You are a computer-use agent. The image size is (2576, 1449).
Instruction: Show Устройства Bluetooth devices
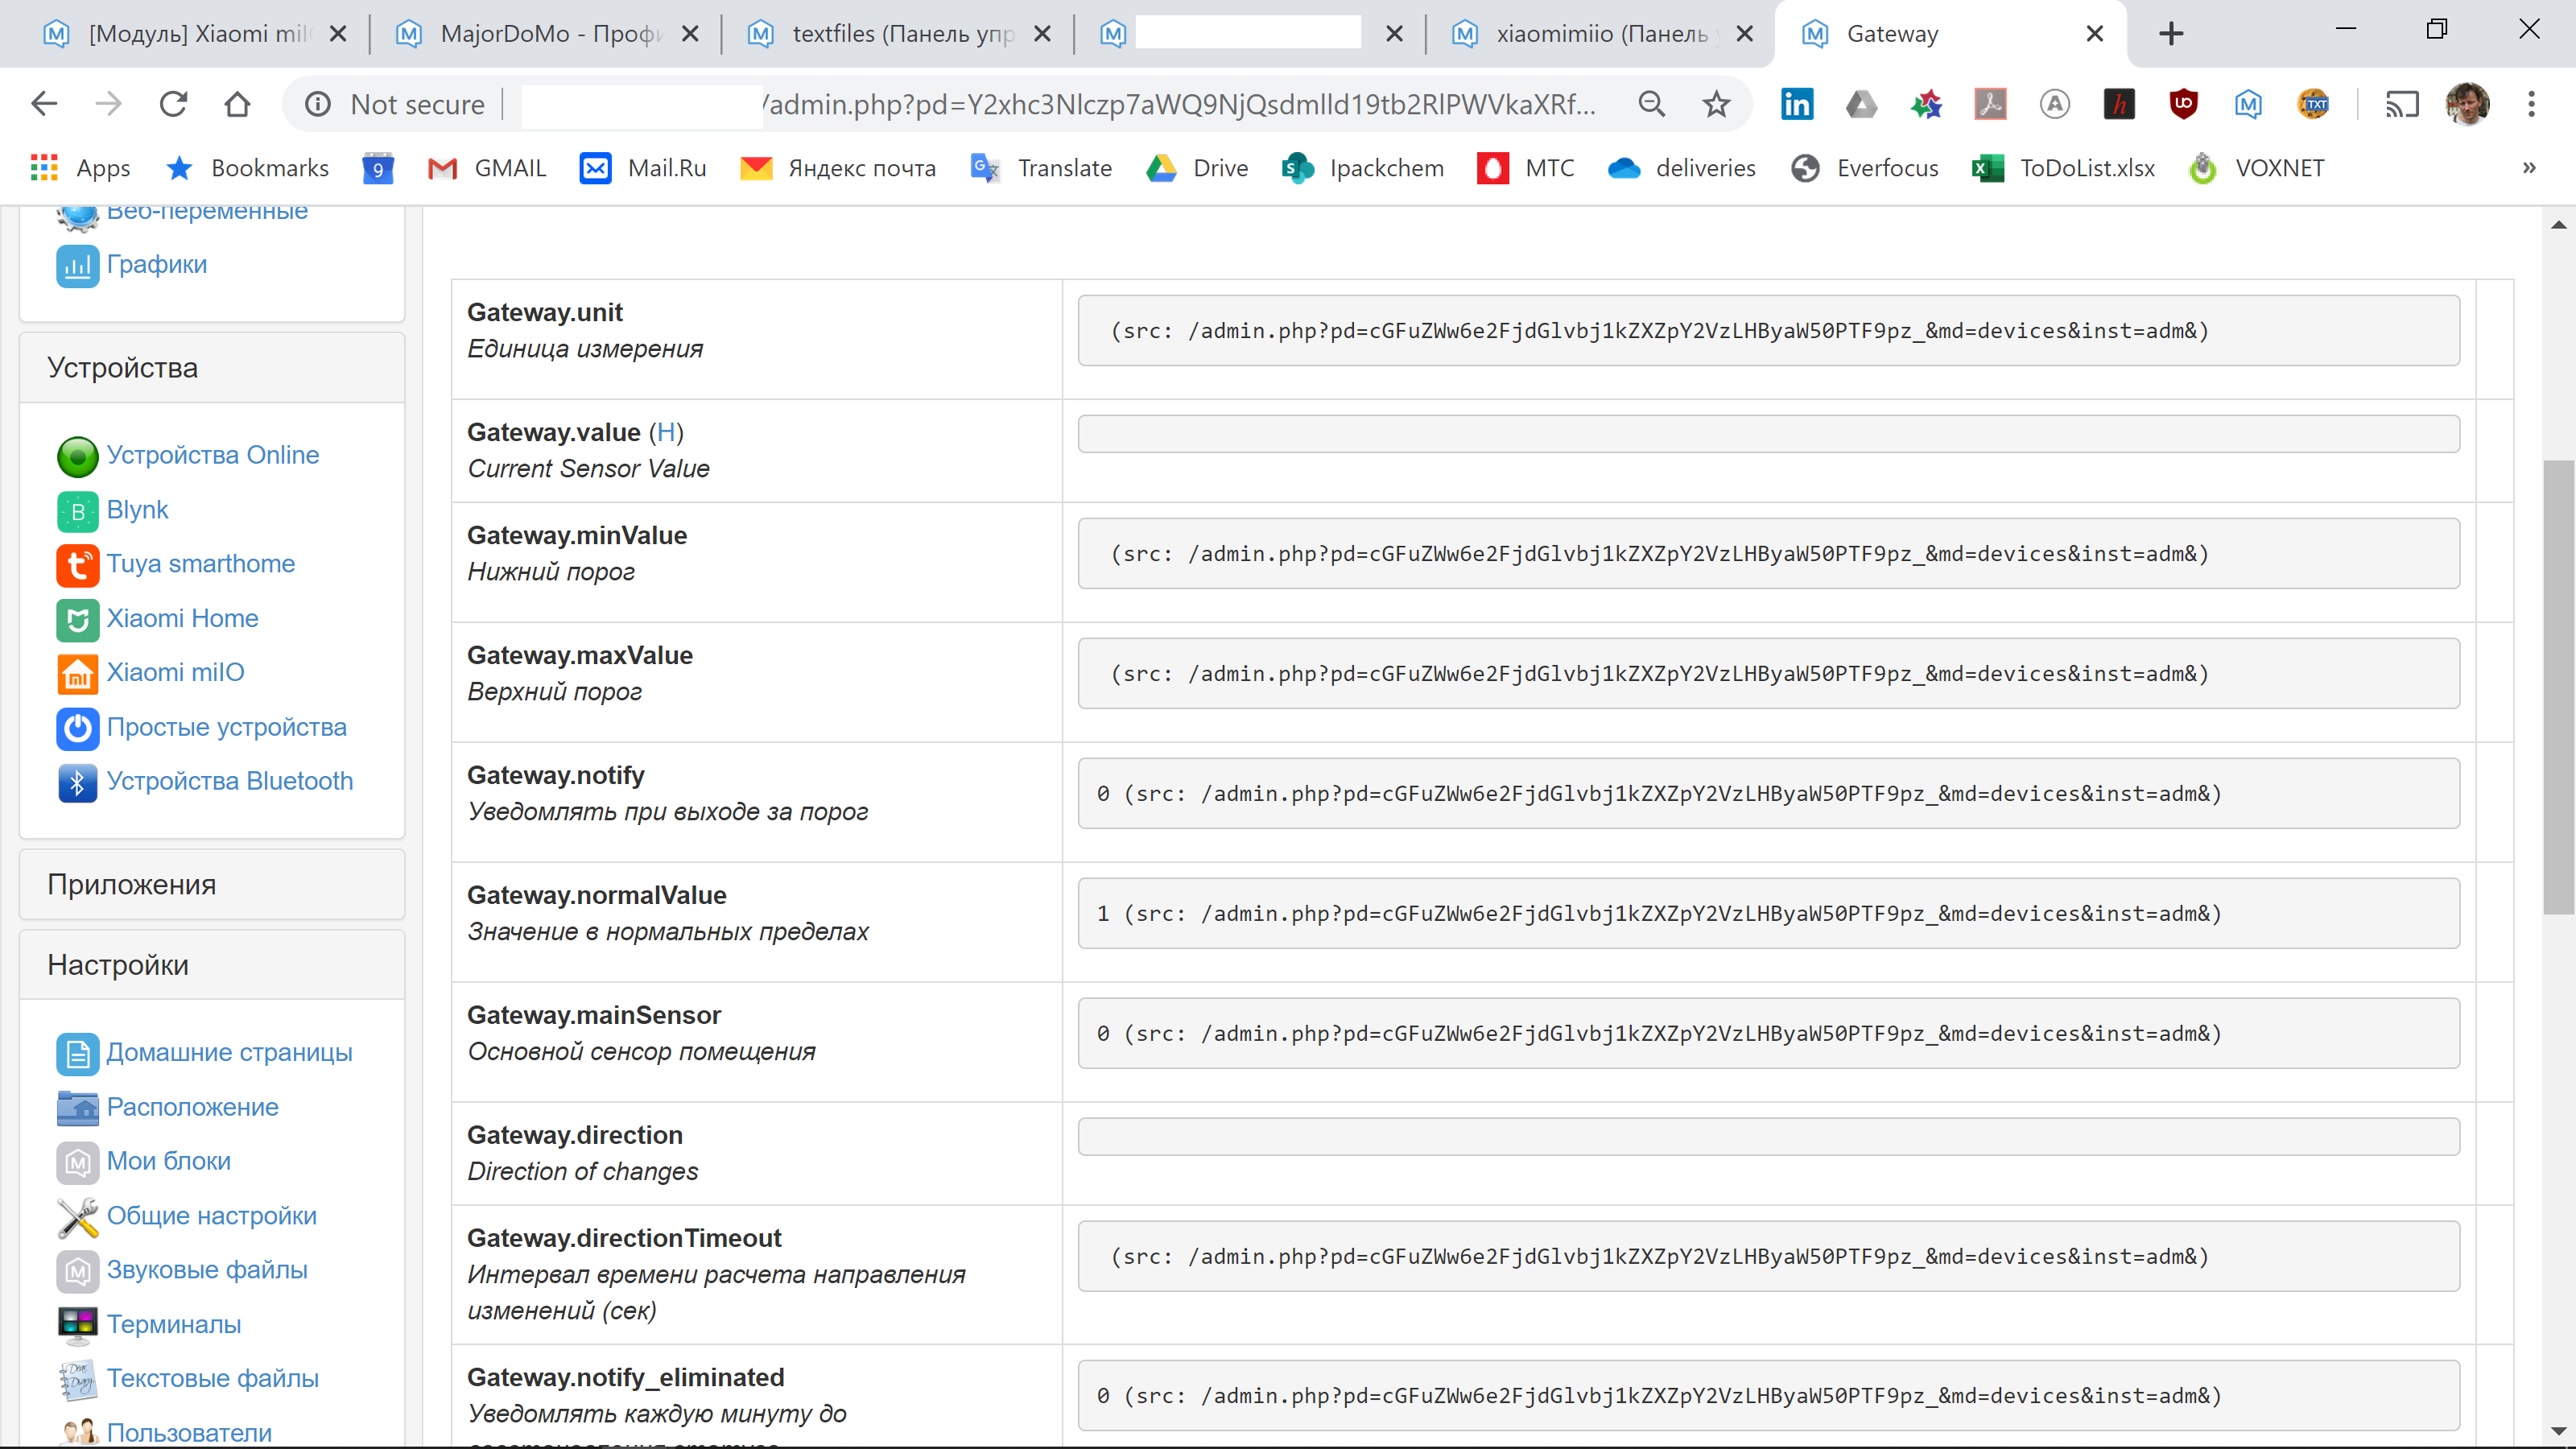[x=230, y=781]
